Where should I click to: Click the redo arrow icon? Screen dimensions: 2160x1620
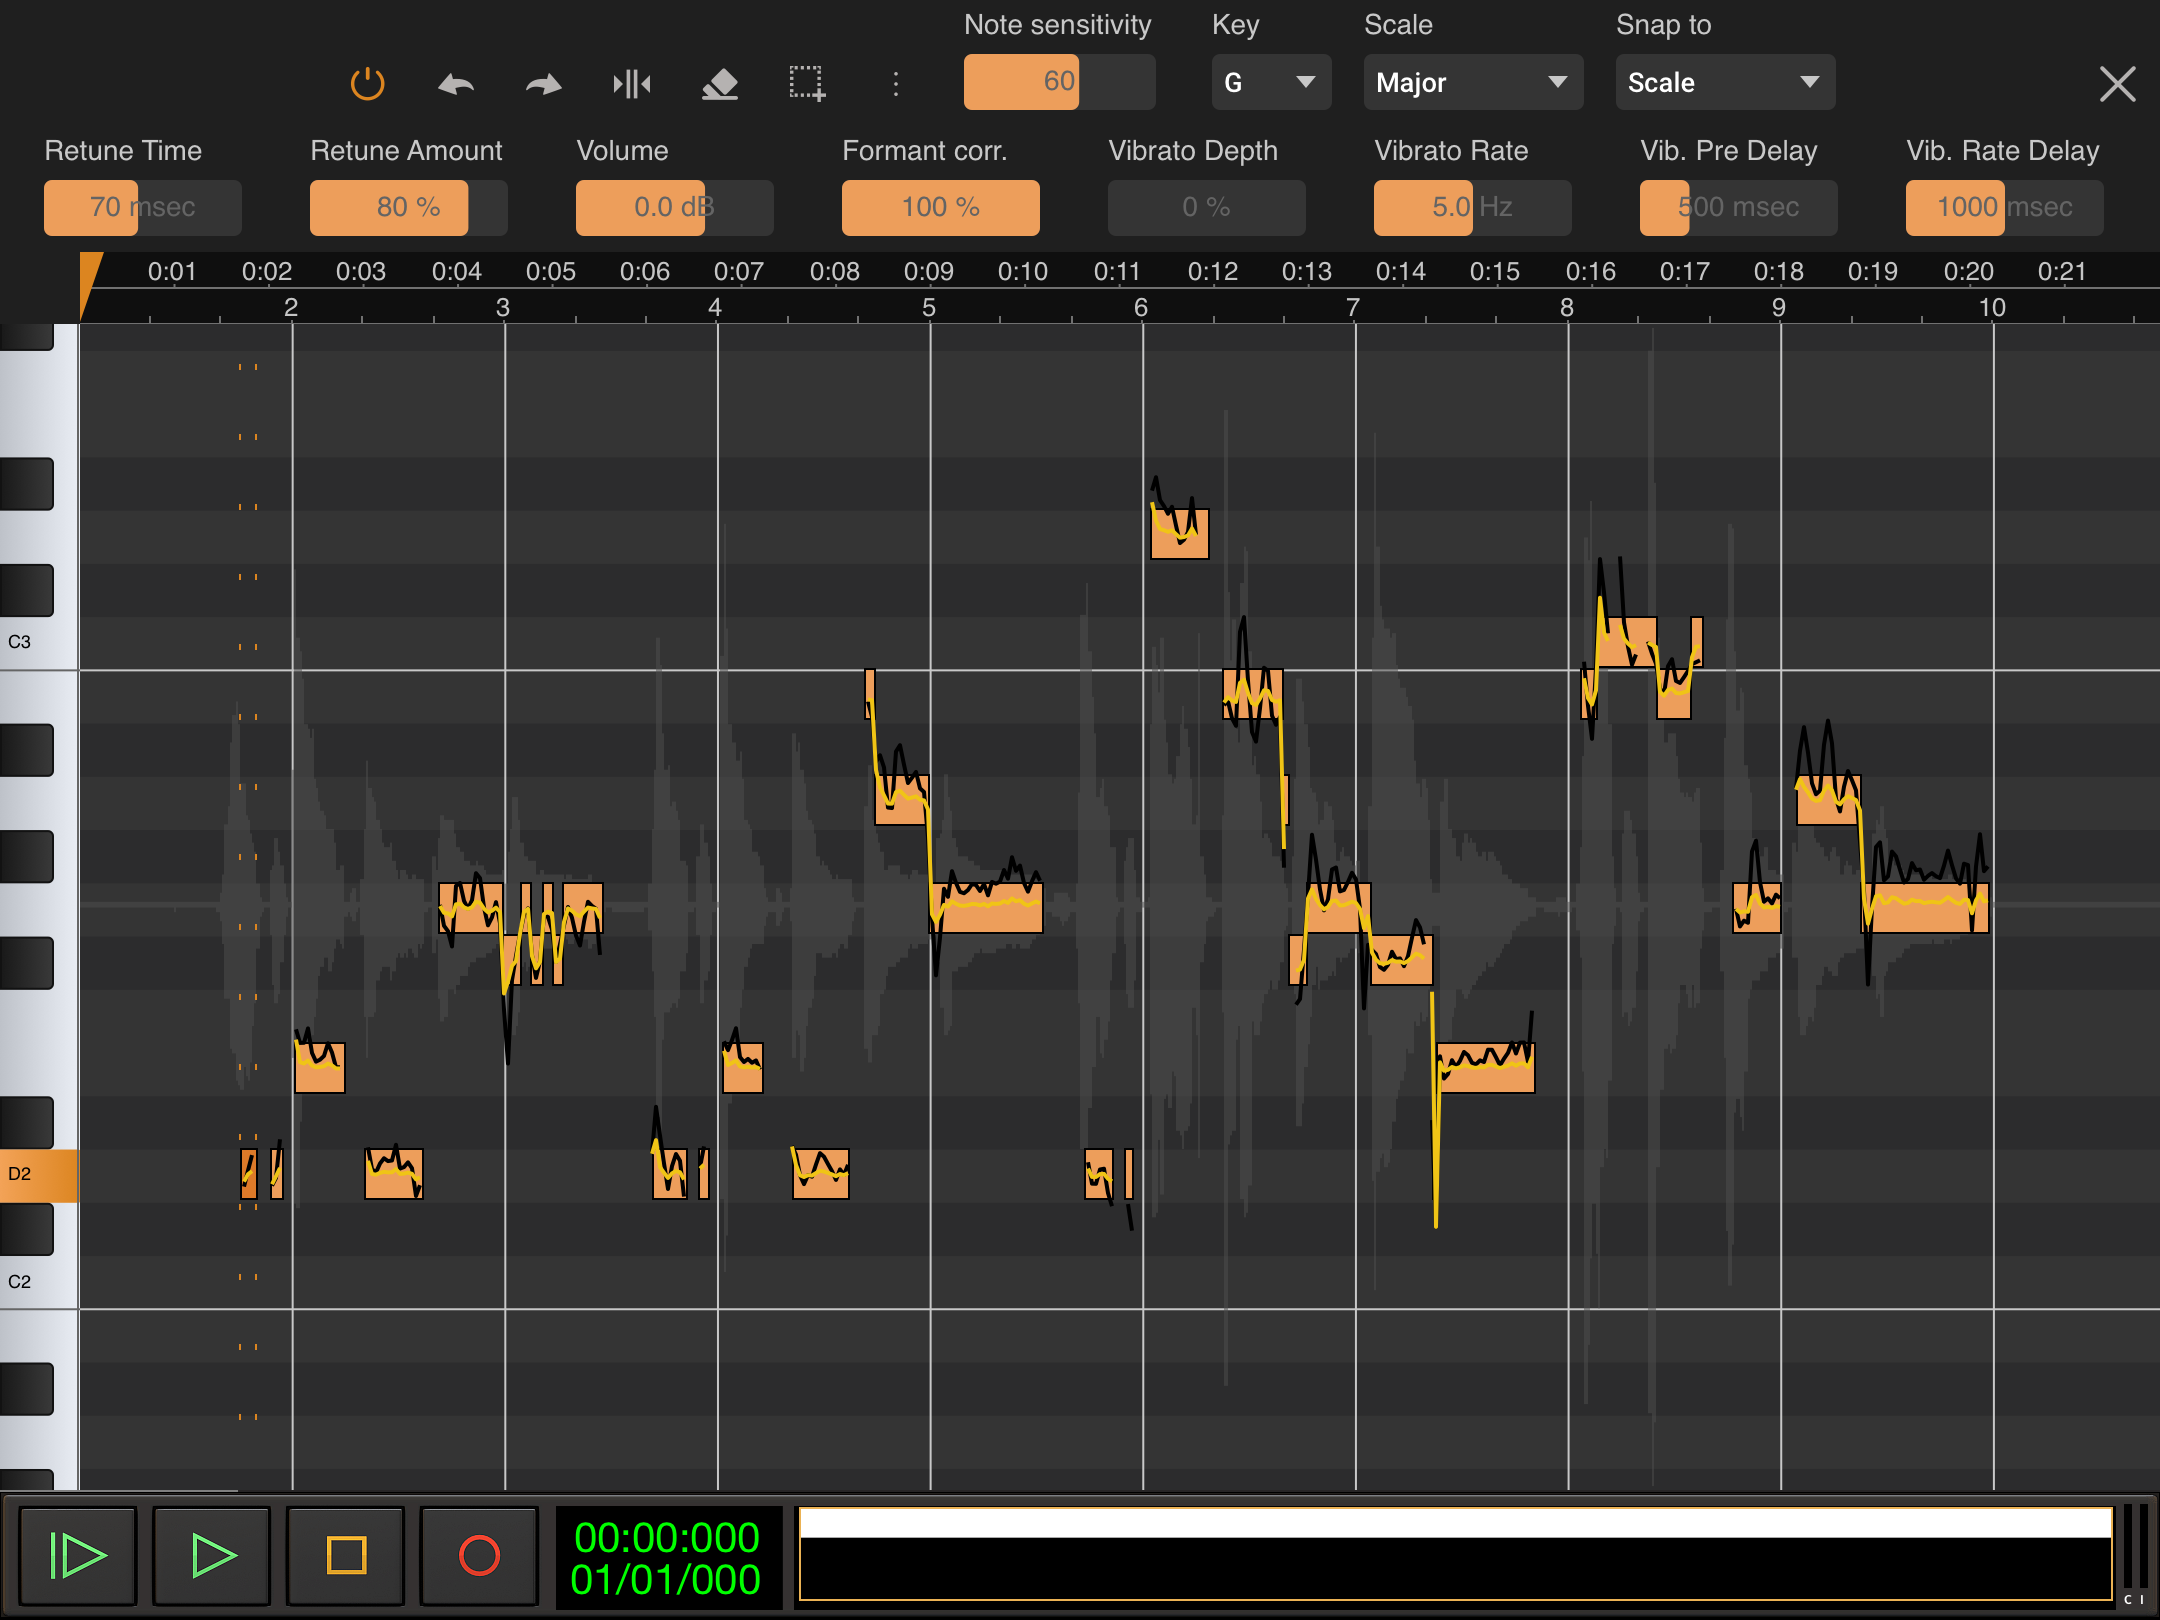click(543, 84)
